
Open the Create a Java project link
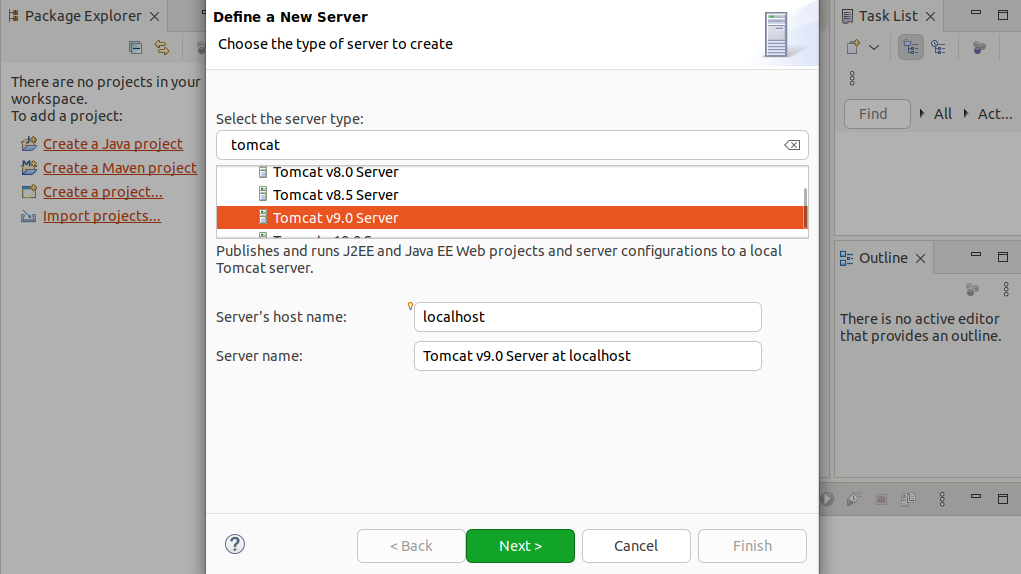(113, 143)
